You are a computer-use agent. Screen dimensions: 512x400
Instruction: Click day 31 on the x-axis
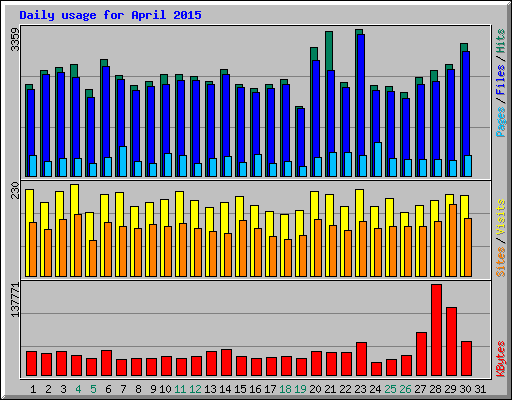click(480, 389)
